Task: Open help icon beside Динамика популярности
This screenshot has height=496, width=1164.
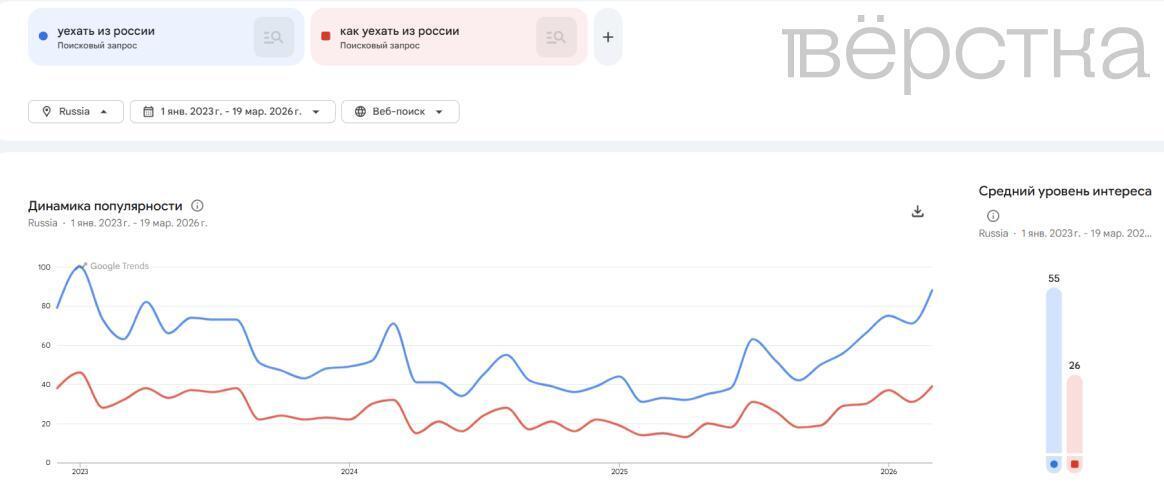Action: [x=197, y=206]
